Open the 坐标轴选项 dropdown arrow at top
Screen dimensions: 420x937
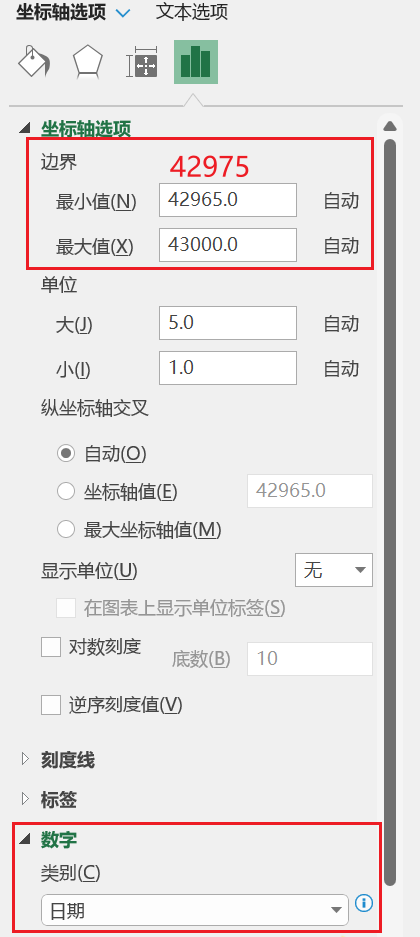tap(124, 13)
